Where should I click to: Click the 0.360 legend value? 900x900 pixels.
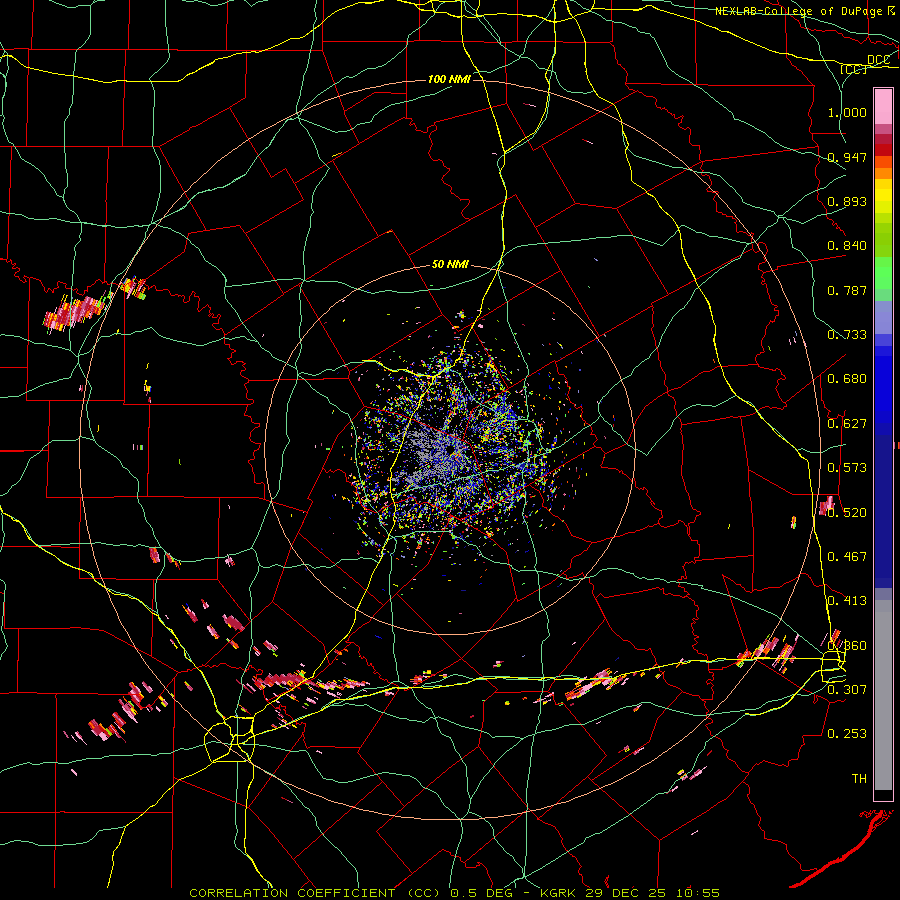point(847,646)
